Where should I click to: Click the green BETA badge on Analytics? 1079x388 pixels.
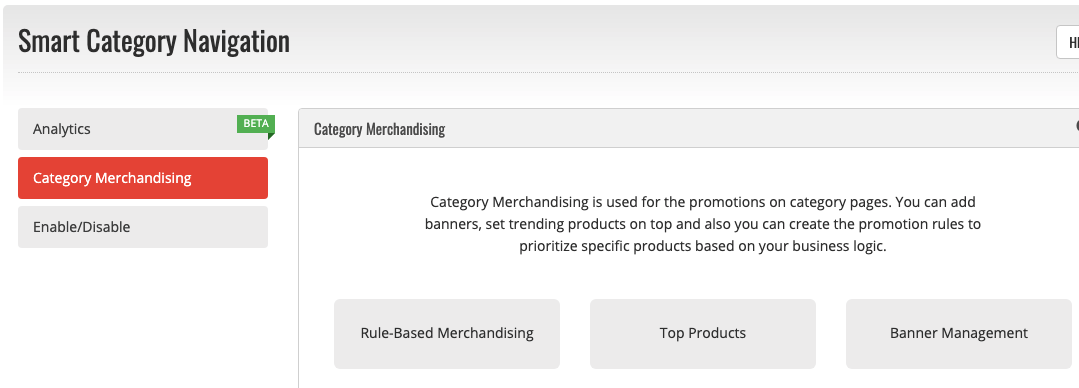[255, 124]
